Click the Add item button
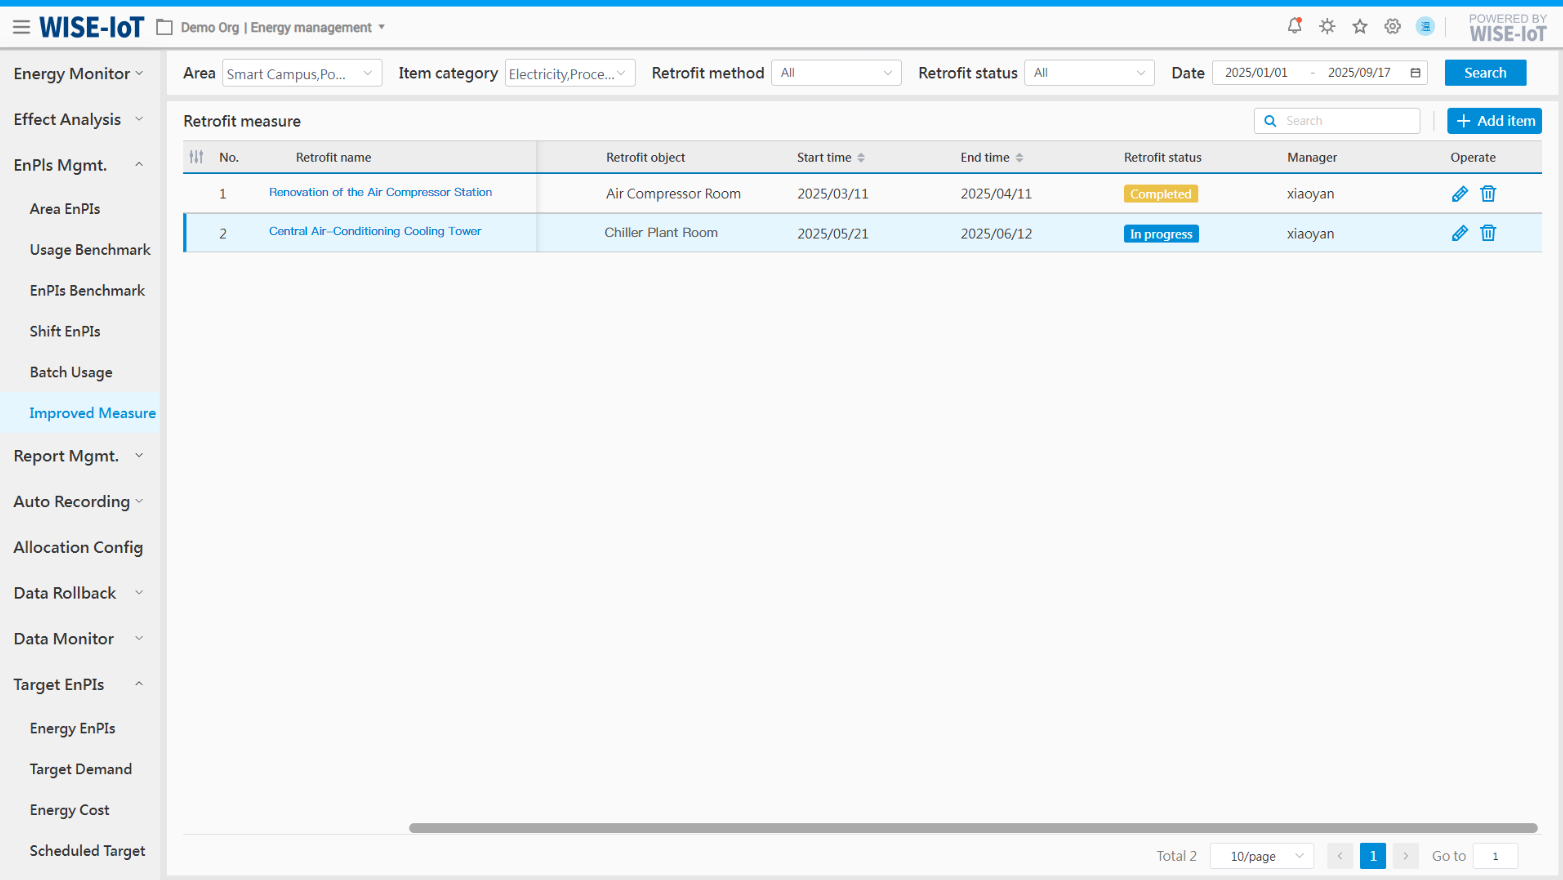The width and height of the screenshot is (1563, 880). [1494, 121]
